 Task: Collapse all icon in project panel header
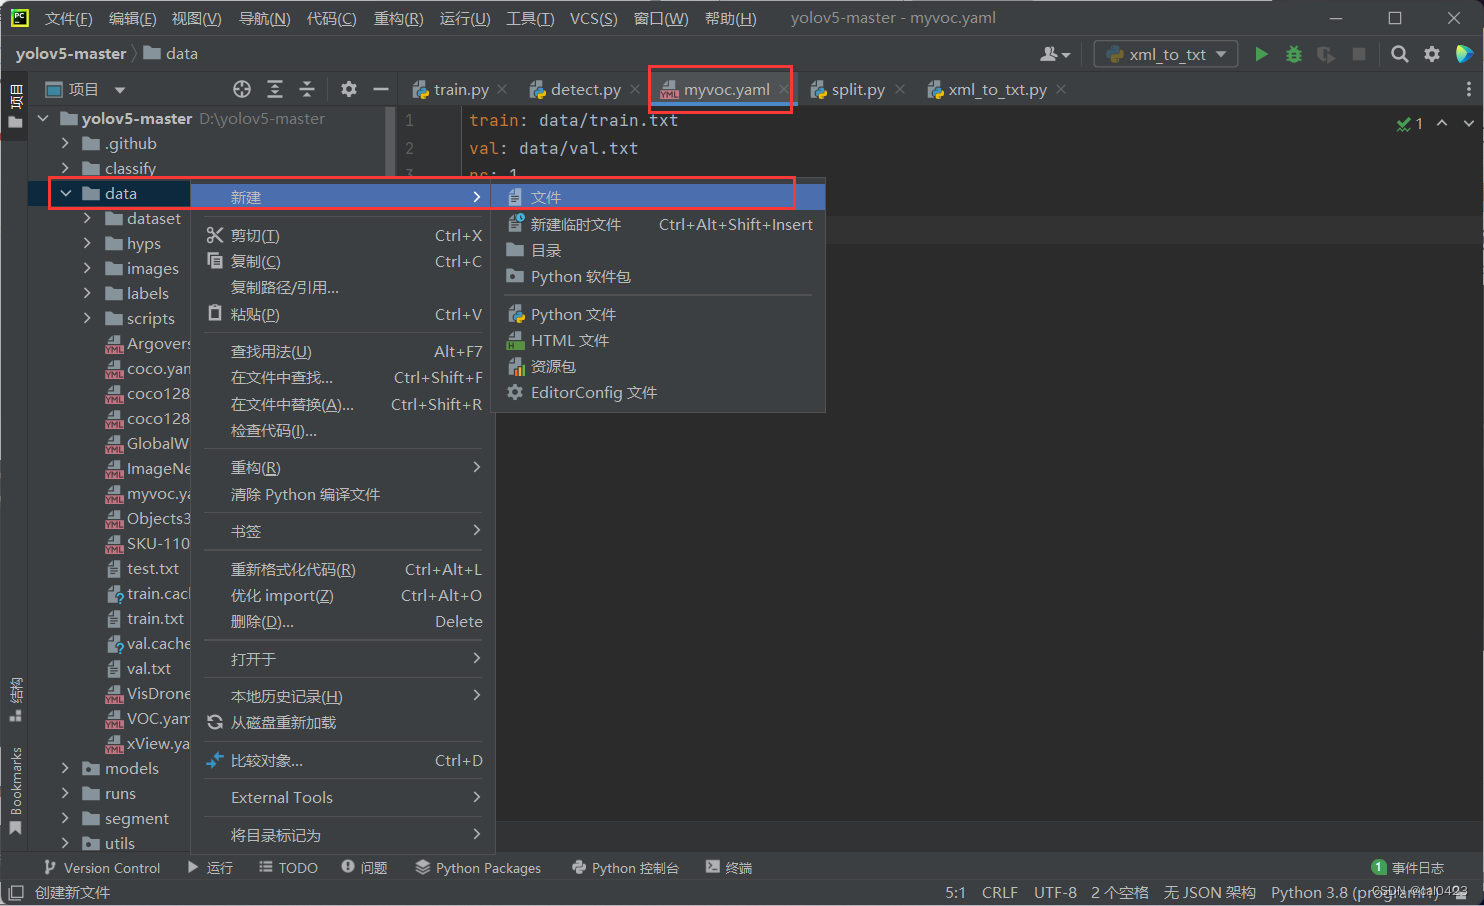pos(307,89)
